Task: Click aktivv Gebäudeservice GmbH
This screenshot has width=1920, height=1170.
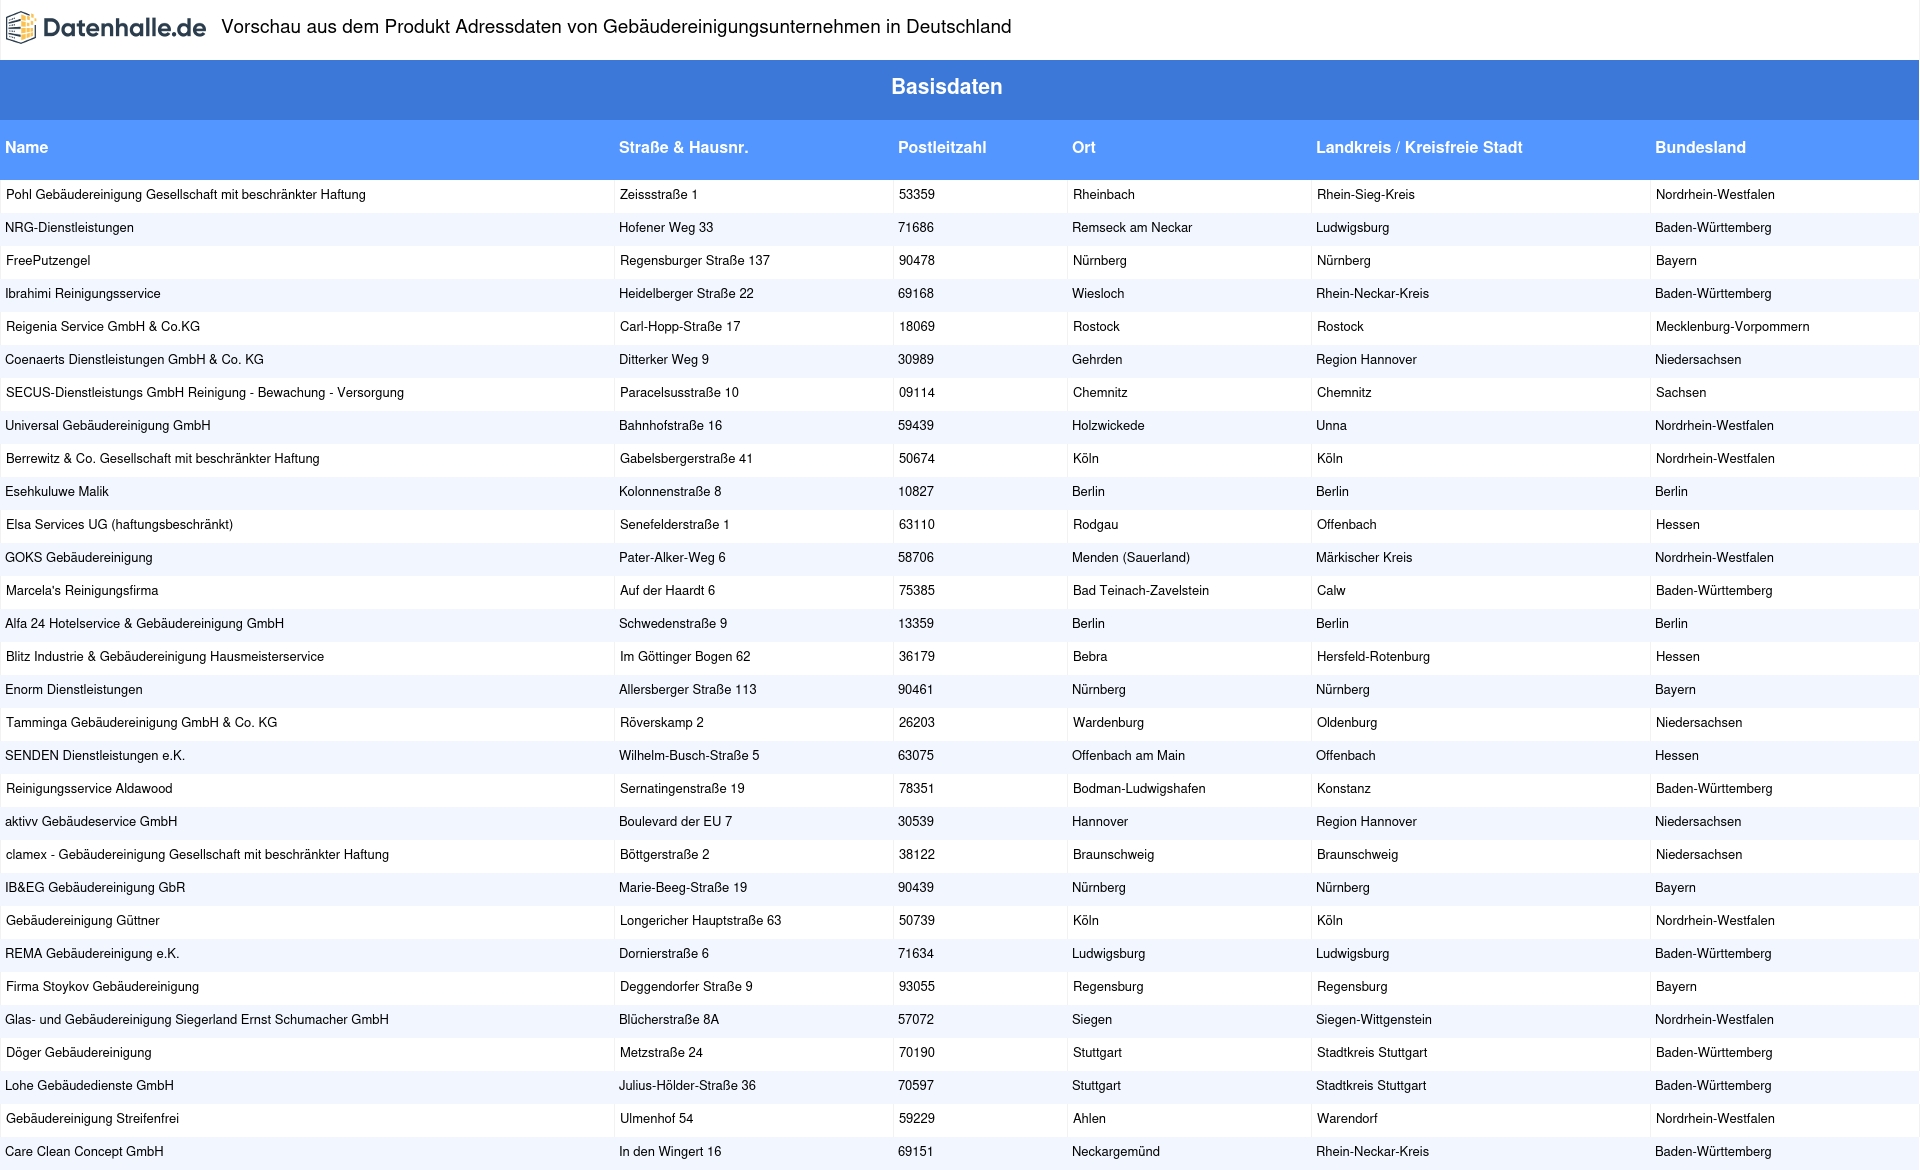Action: click(91, 822)
